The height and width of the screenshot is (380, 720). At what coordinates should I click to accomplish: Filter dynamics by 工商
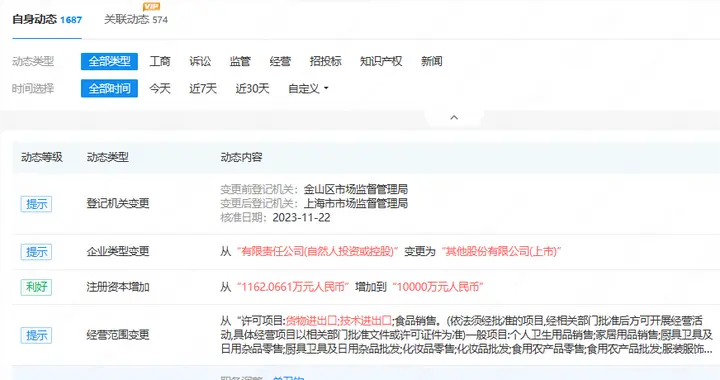(x=160, y=61)
